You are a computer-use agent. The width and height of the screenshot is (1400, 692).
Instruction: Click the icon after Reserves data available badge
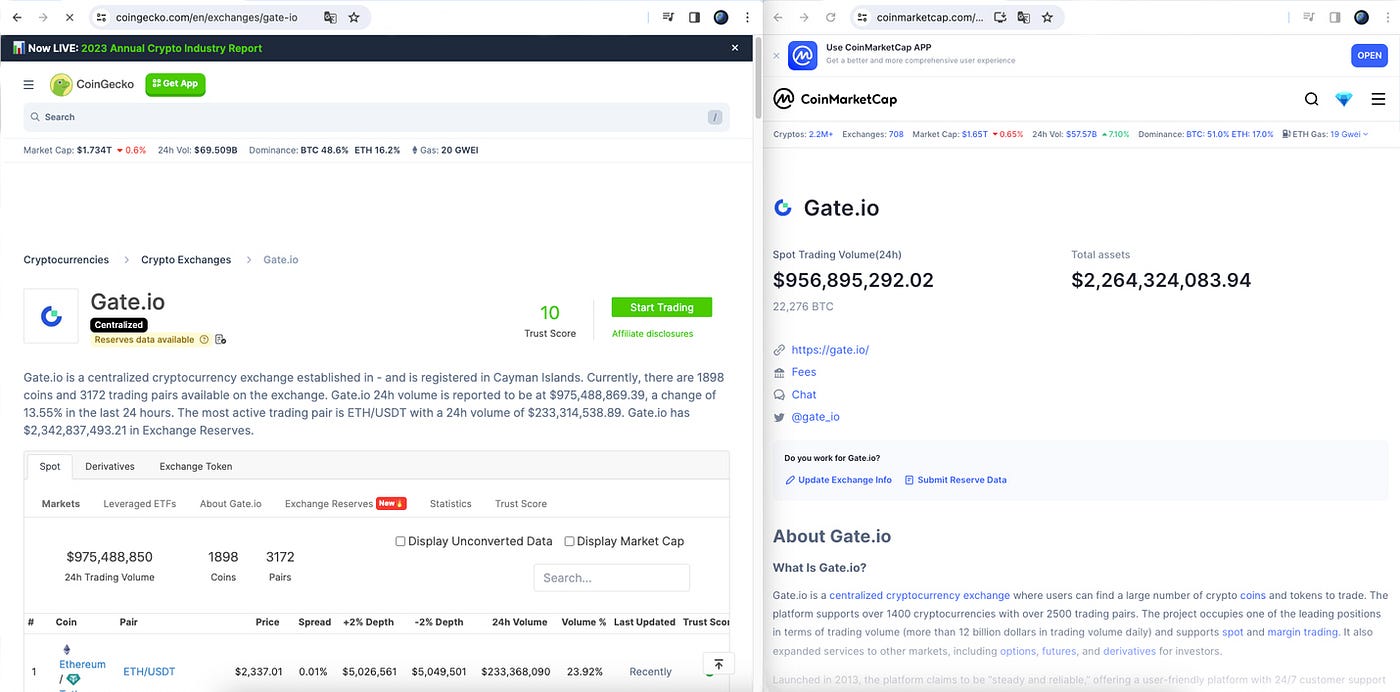pyautogui.click(x=221, y=340)
